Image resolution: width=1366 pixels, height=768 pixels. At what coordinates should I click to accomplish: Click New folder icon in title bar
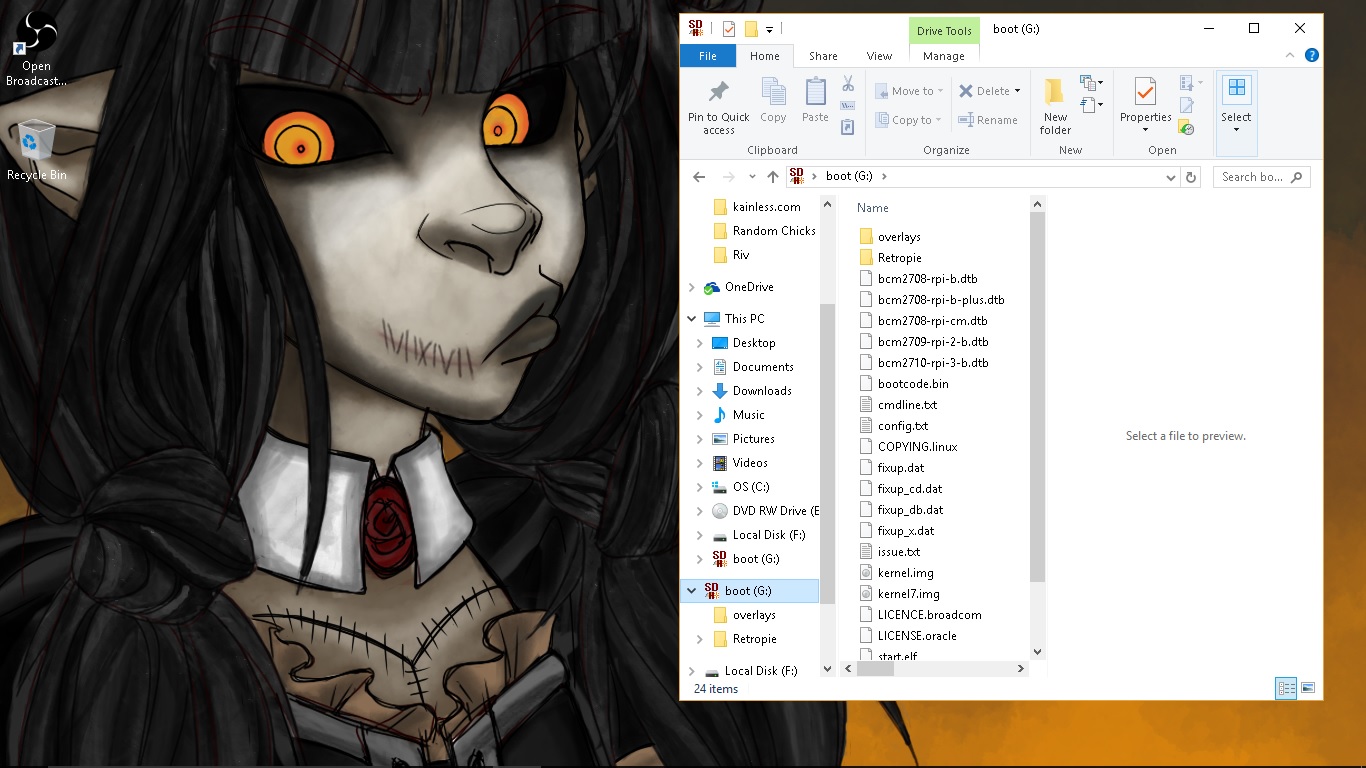[751, 29]
